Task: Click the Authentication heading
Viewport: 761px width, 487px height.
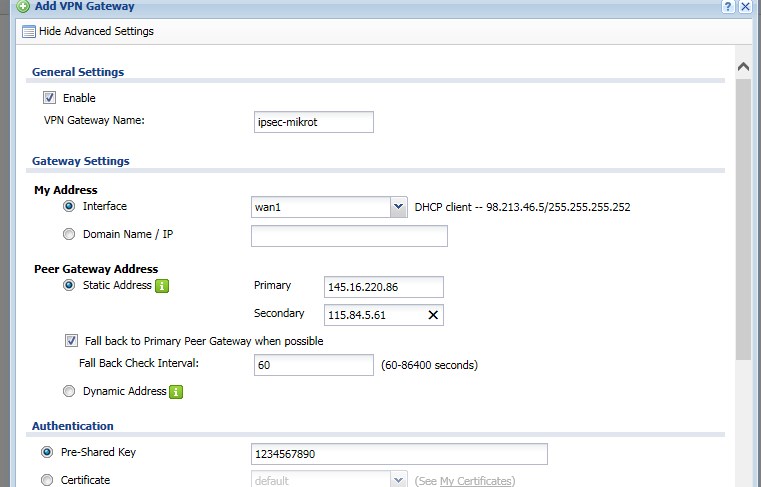Action: pyautogui.click(x=73, y=426)
